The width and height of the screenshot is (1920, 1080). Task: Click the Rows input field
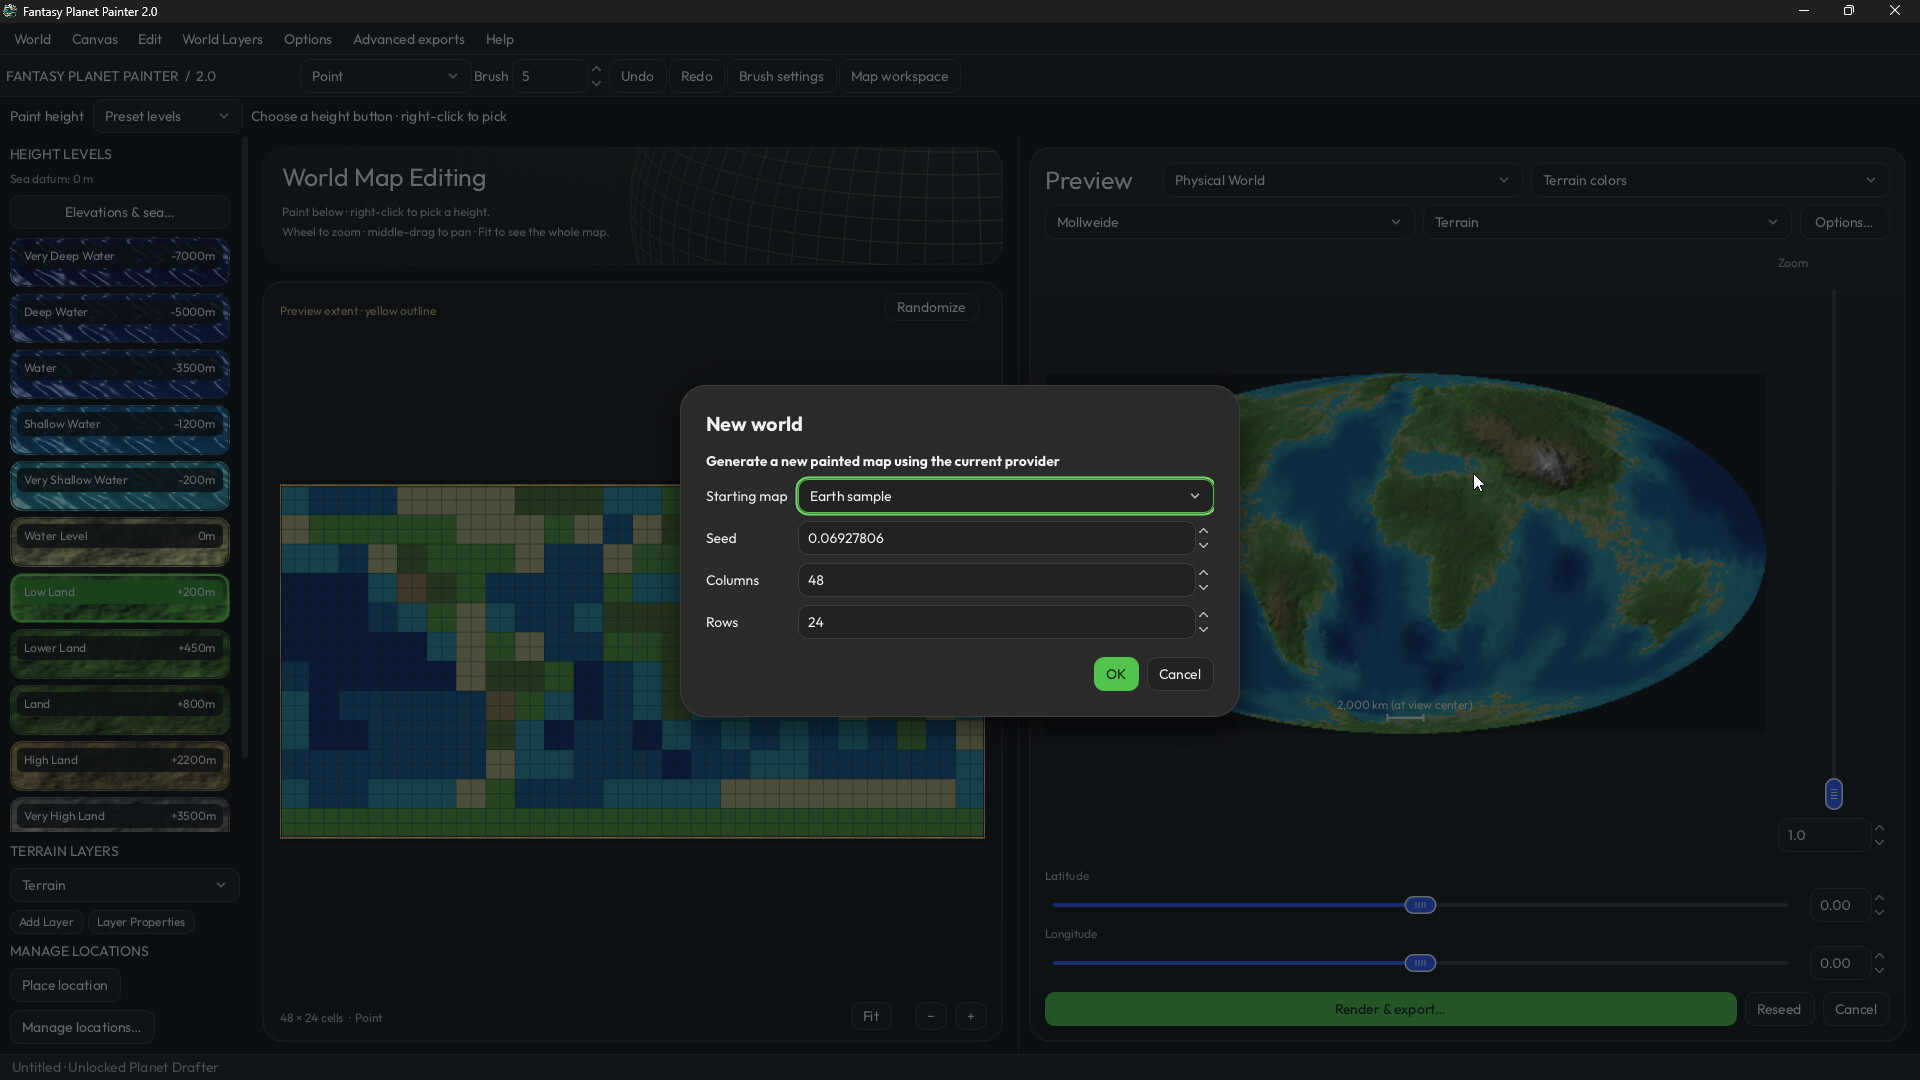click(996, 622)
